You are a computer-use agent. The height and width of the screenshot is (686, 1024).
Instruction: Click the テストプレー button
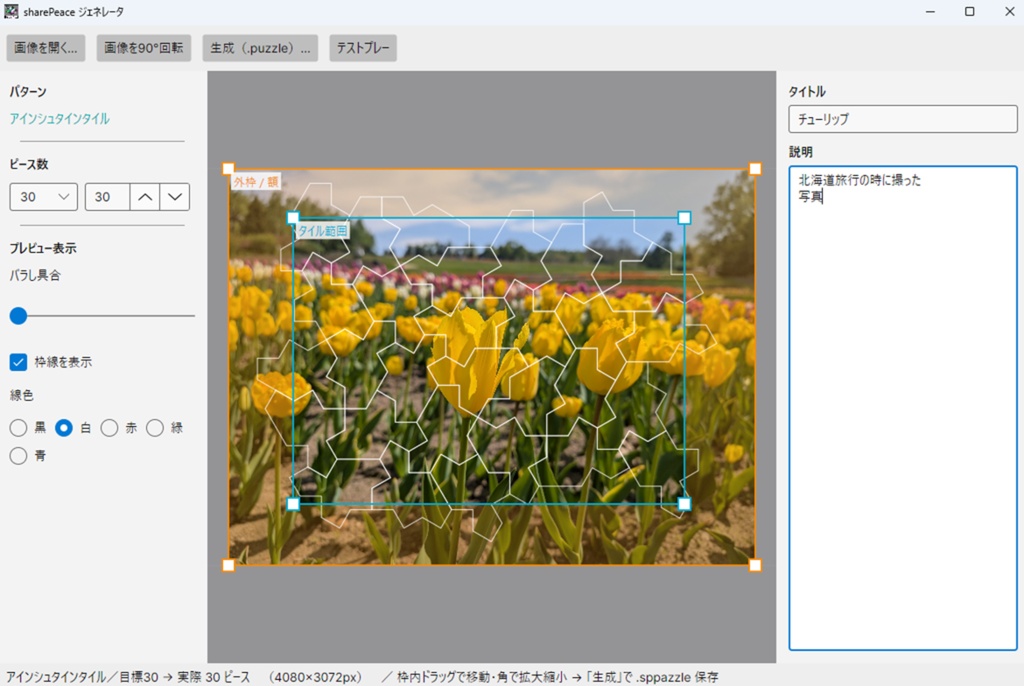[x=362, y=48]
